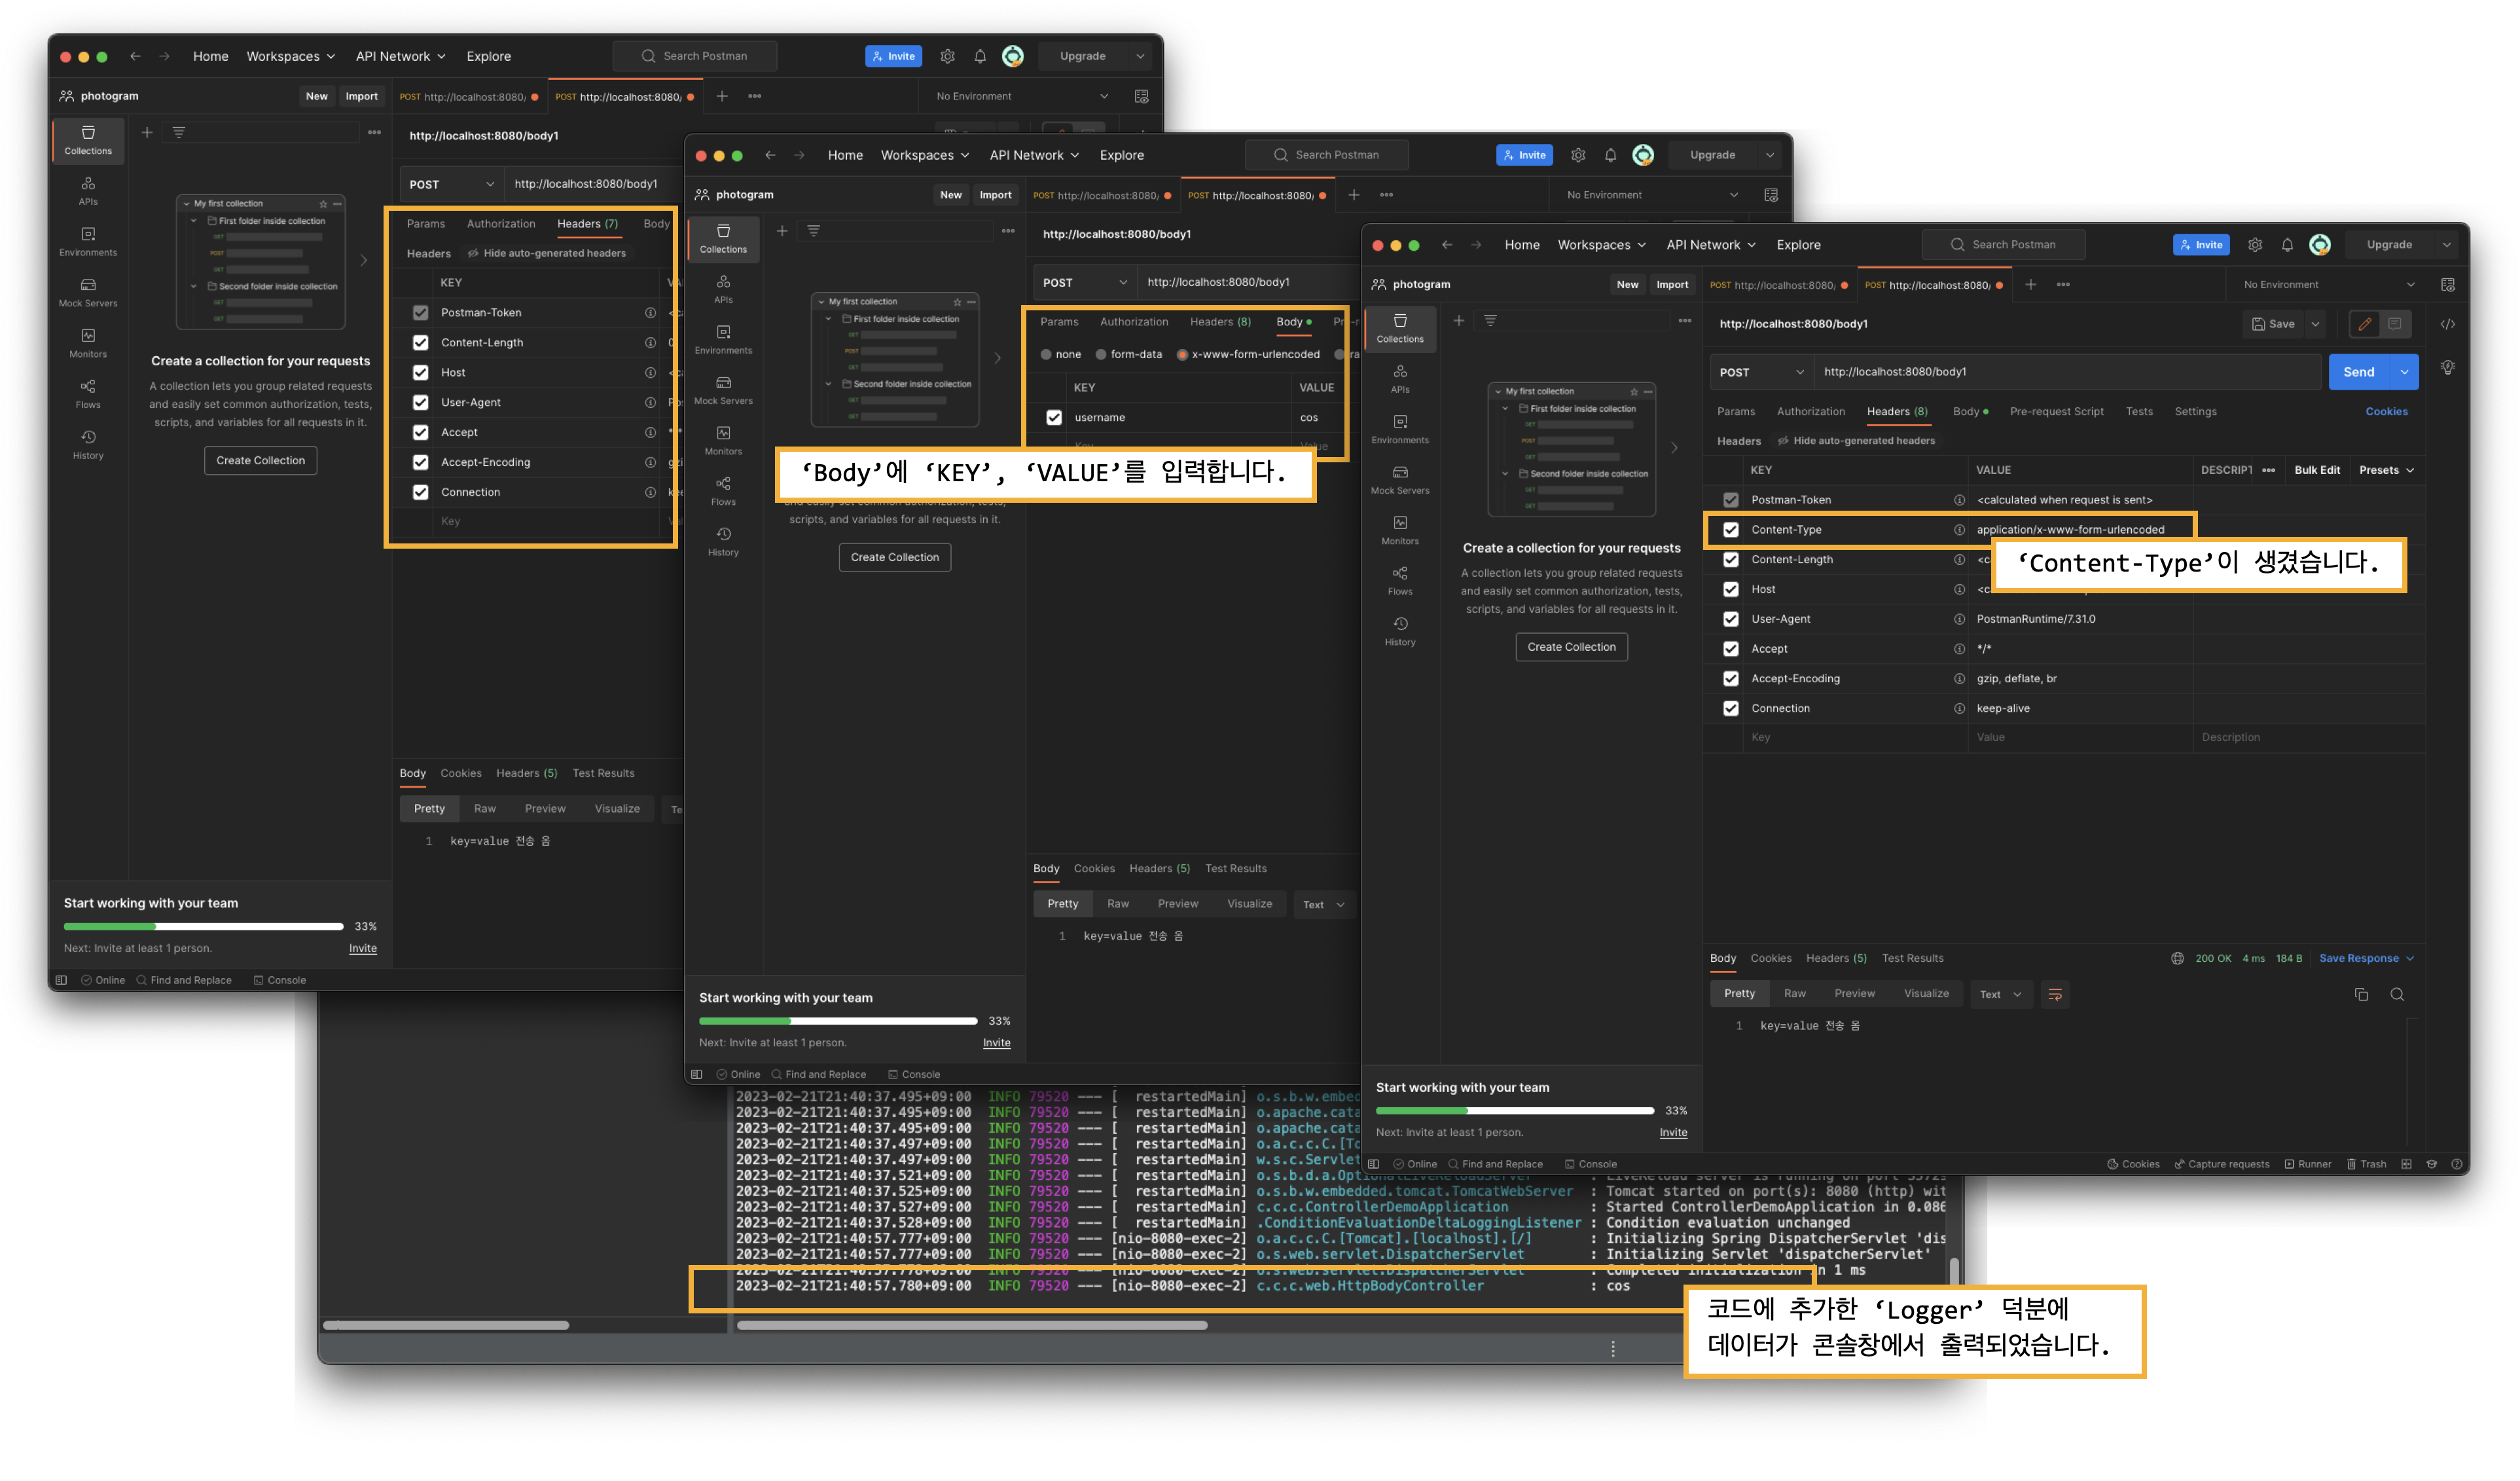Expand the Send button arrow options

[2404, 372]
